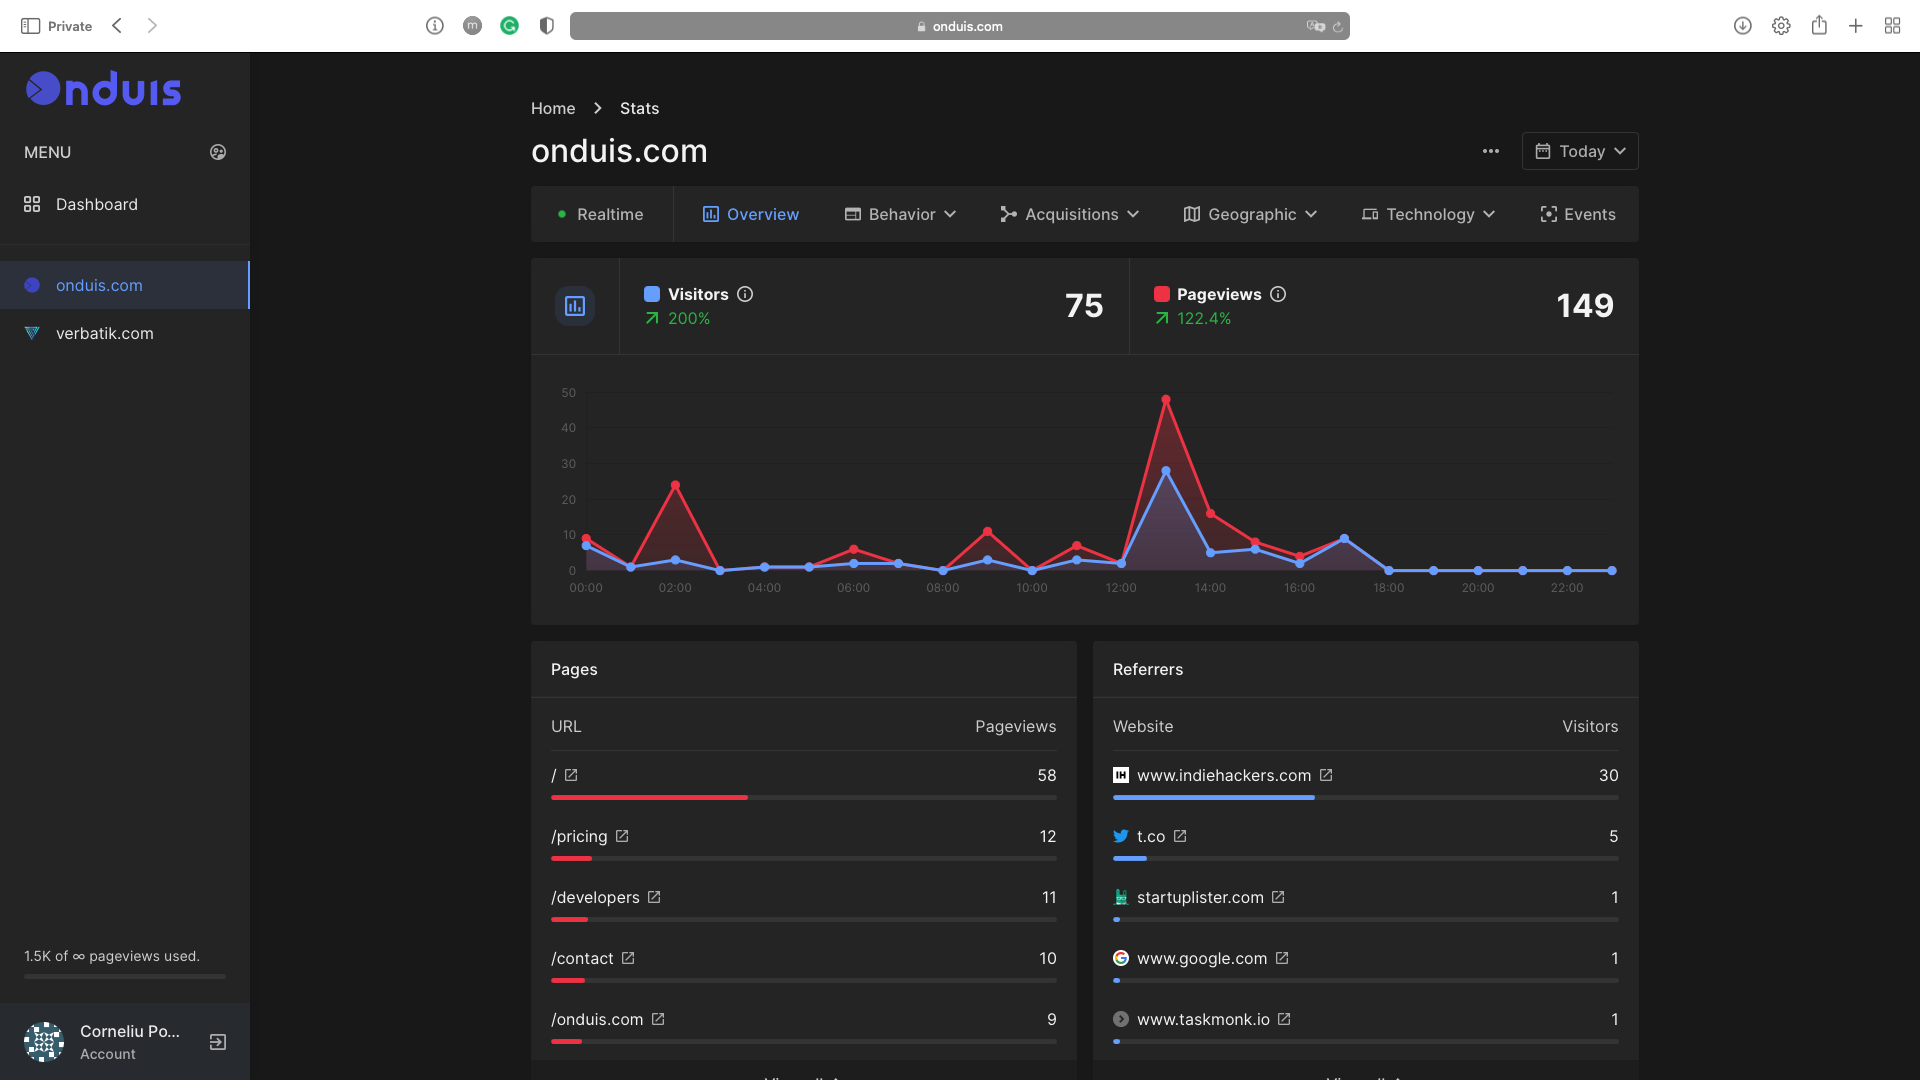Open the /pricing external link icon
1920x1080 pixels.
(x=622, y=836)
